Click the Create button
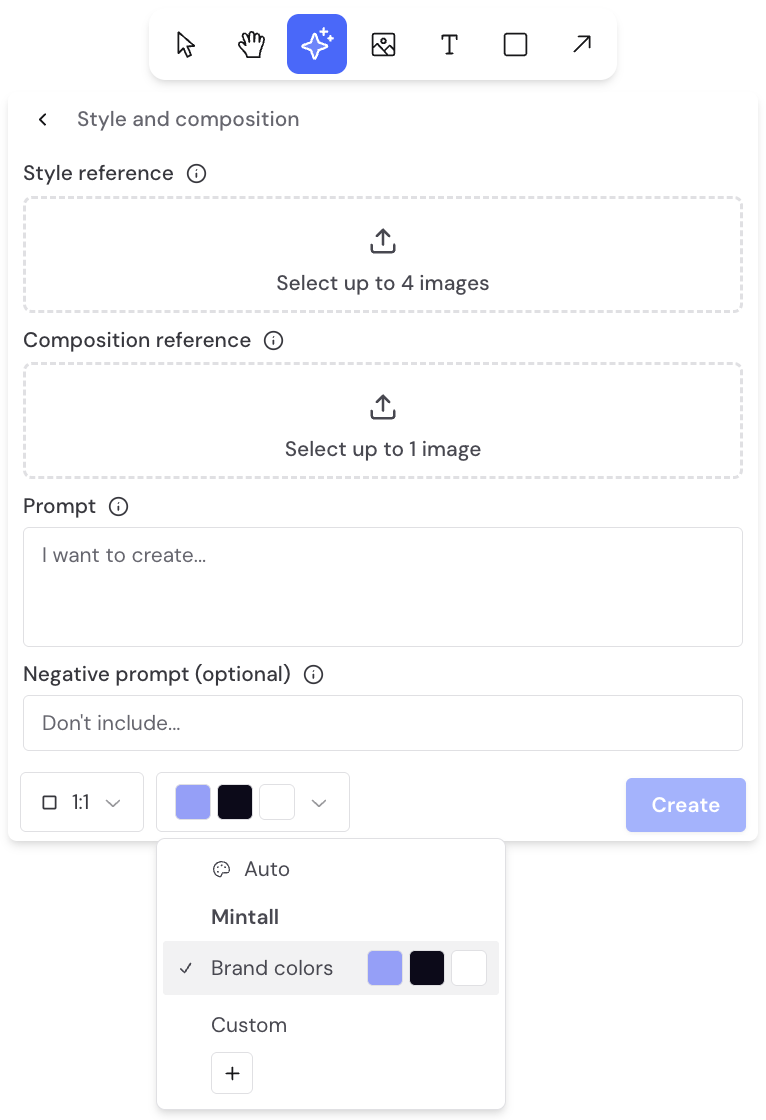The width and height of the screenshot is (766, 1120). click(686, 805)
